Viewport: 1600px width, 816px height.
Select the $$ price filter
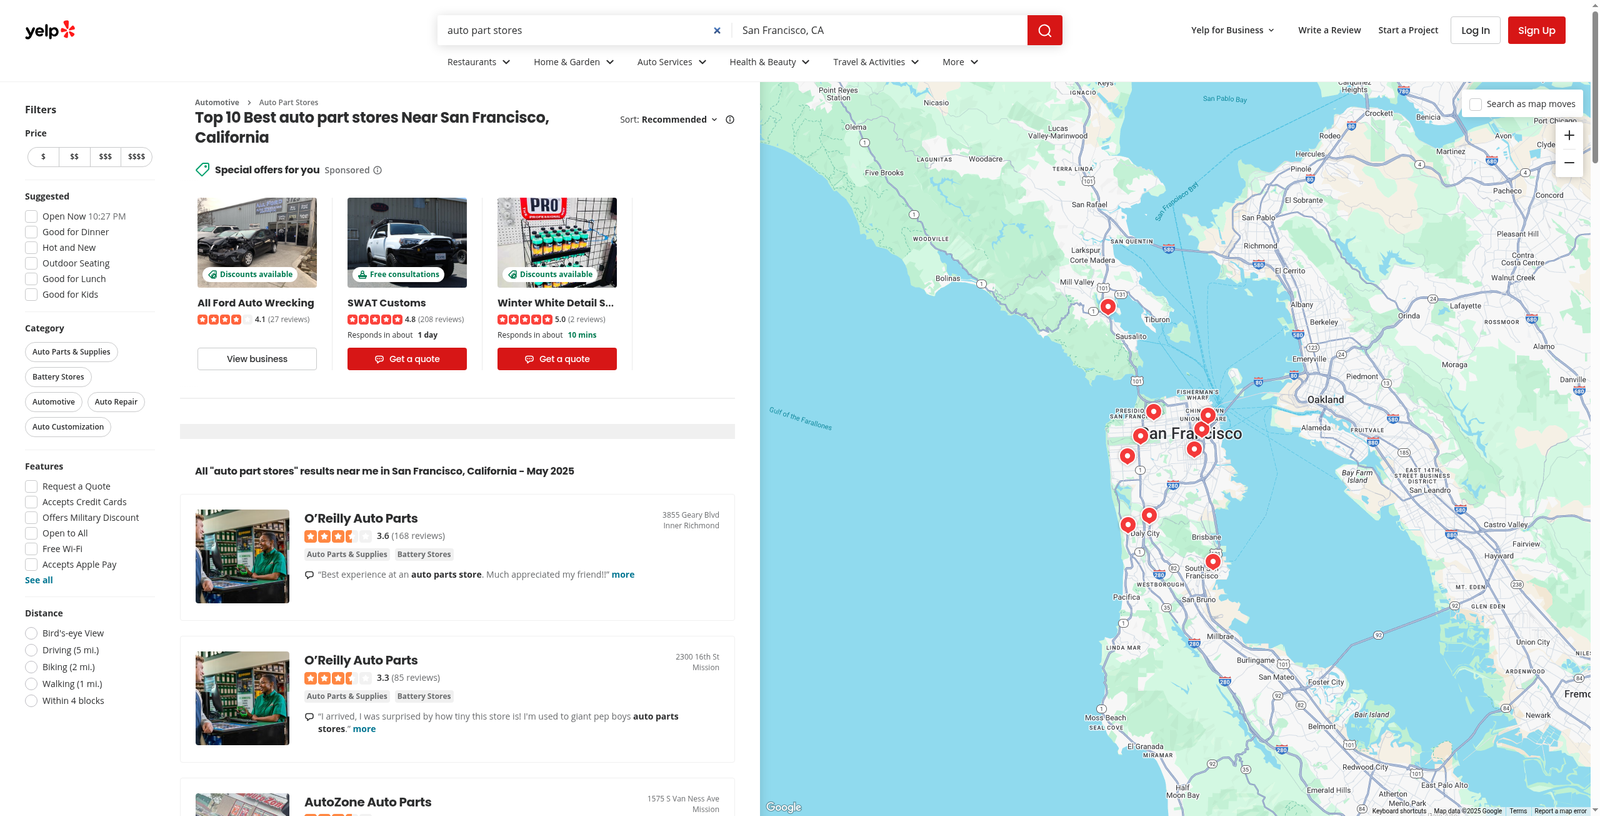tap(74, 157)
